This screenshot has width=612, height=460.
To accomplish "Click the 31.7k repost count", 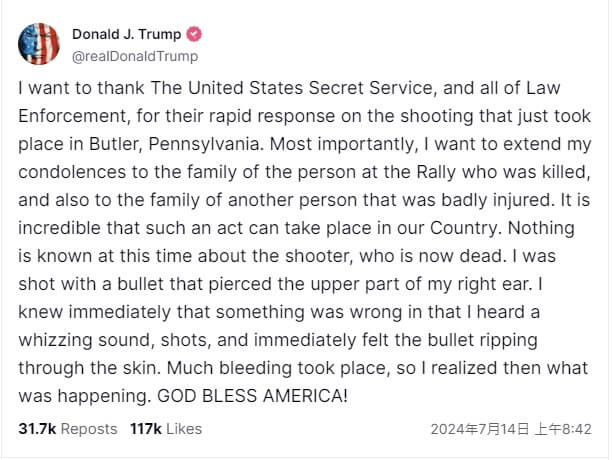I will tap(37, 428).
